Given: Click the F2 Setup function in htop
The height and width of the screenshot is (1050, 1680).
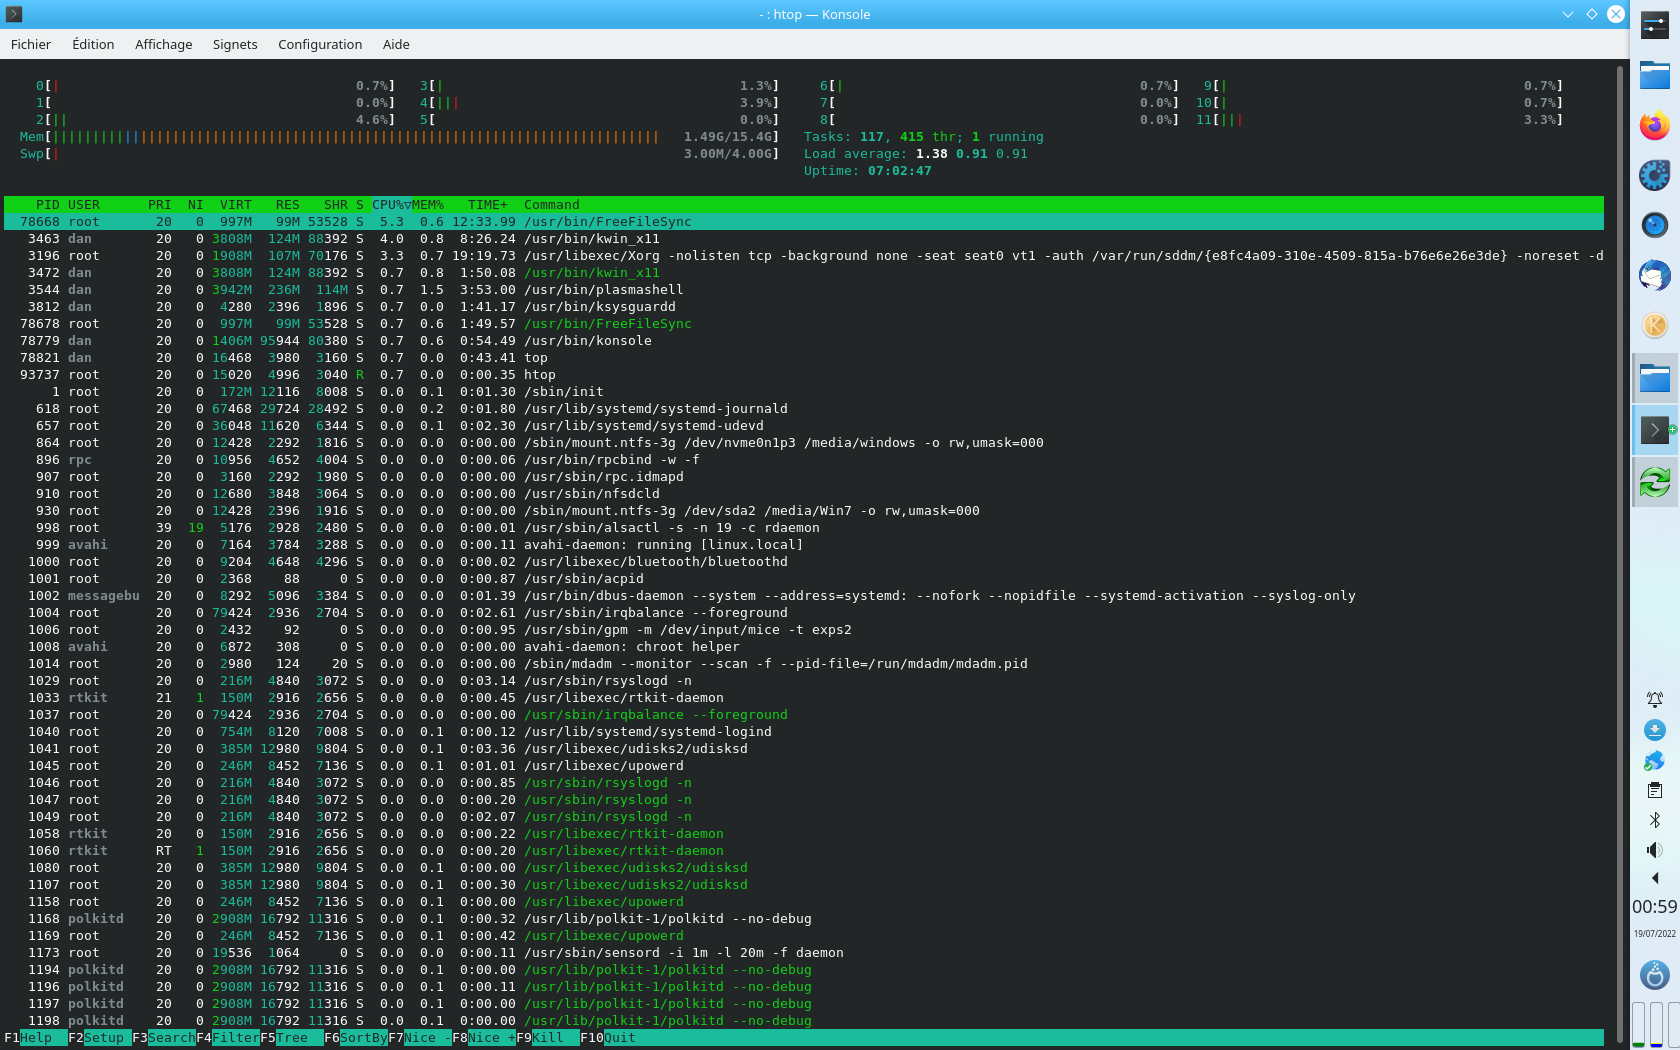Looking at the screenshot, I should [x=100, y=1038].
